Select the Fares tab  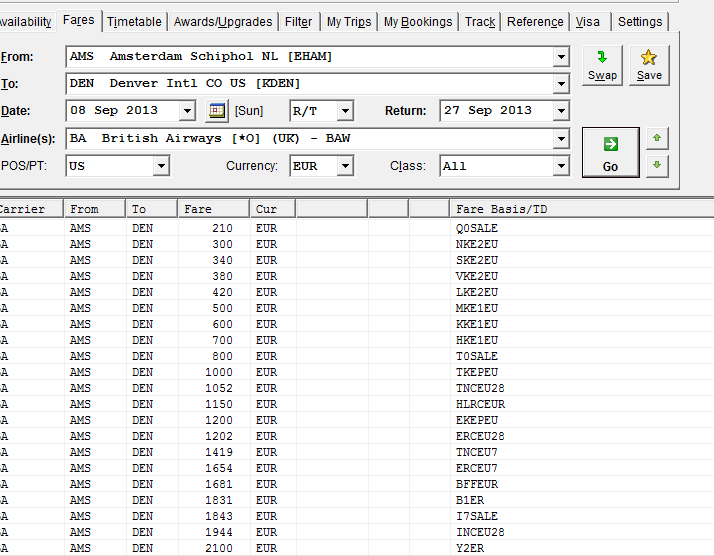point(79,20)
